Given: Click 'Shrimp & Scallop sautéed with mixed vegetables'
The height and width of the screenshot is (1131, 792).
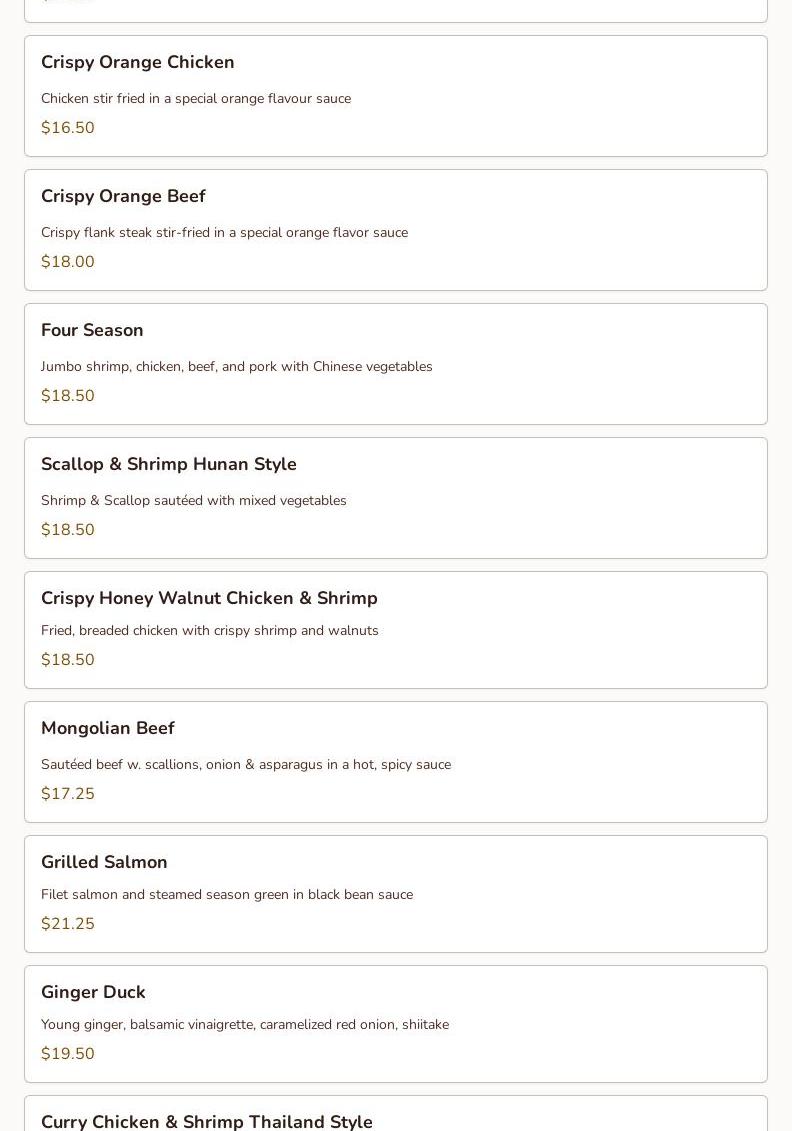Looking at the screenshot, I should [x=194, y=501].
